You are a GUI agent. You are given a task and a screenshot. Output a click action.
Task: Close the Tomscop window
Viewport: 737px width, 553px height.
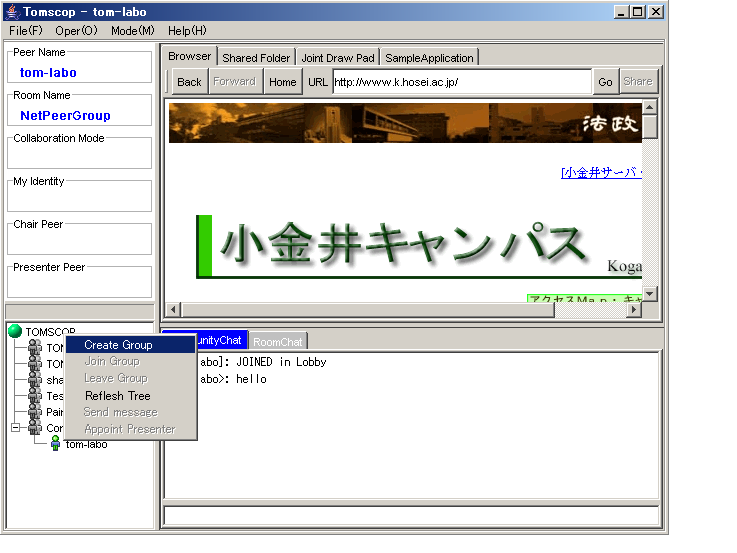[656, 12]
